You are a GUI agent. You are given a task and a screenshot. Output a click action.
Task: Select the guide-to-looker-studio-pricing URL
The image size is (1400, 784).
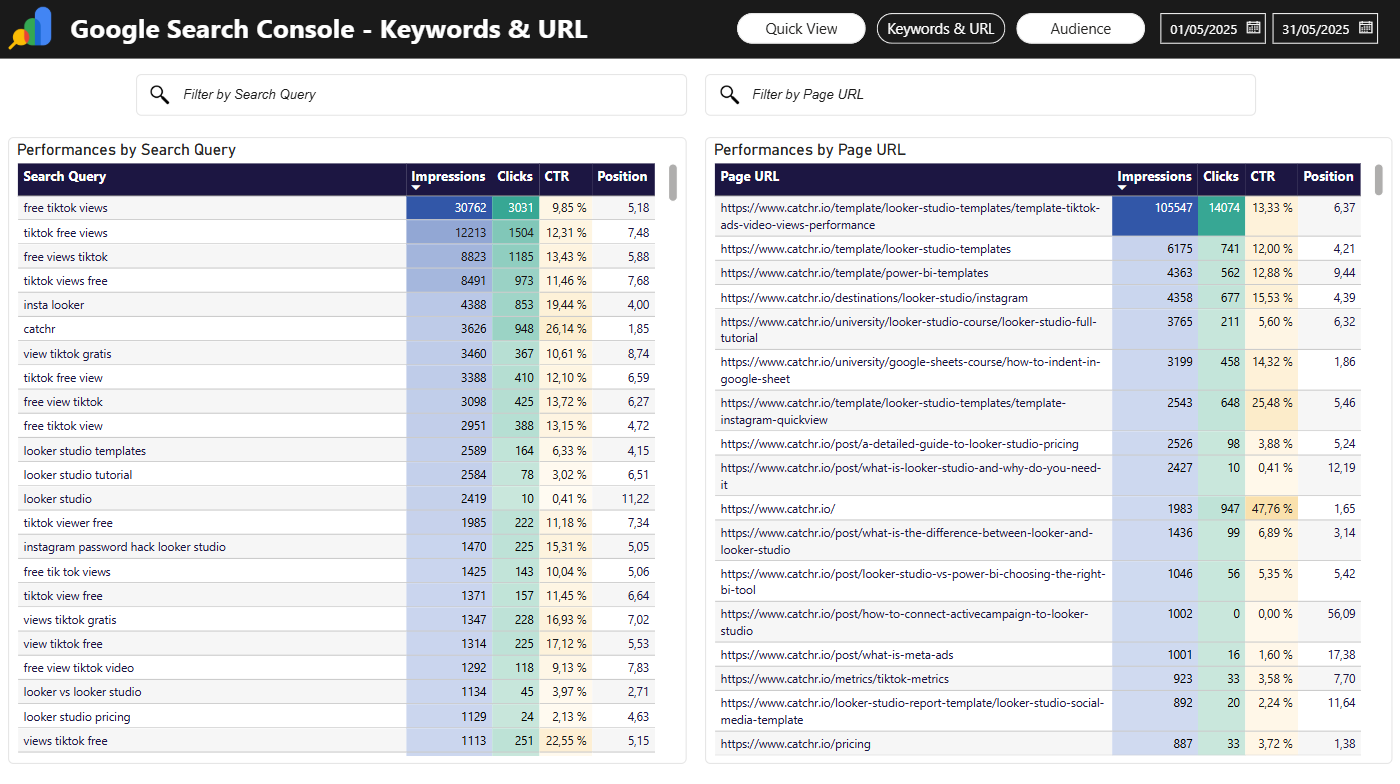point(899,443)
